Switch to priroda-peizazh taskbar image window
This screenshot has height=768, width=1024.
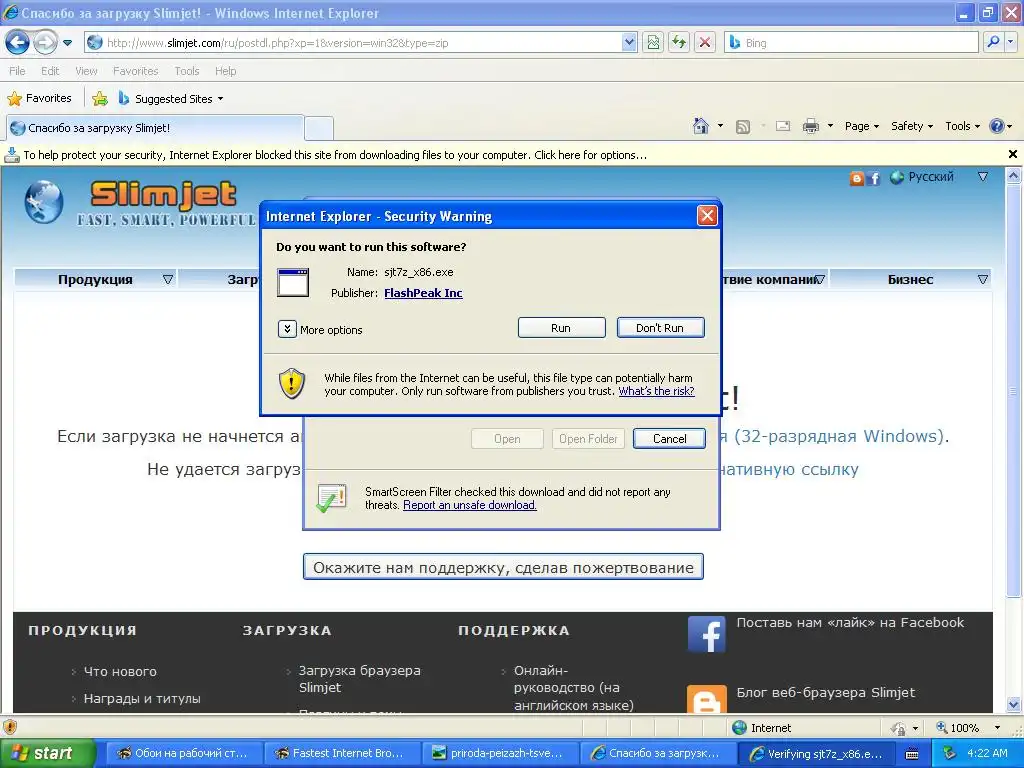(502, 754)
